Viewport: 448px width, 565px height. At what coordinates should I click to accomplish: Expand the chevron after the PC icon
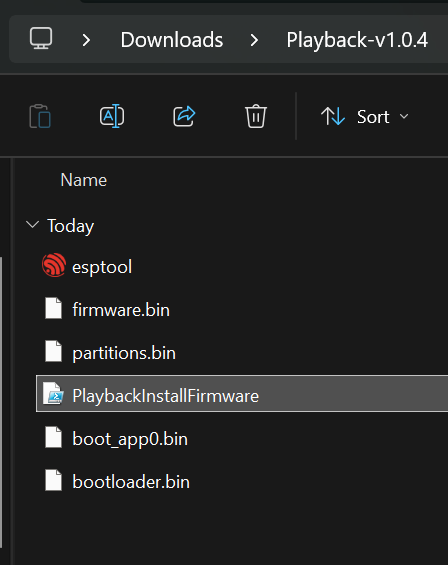point(86,40)
